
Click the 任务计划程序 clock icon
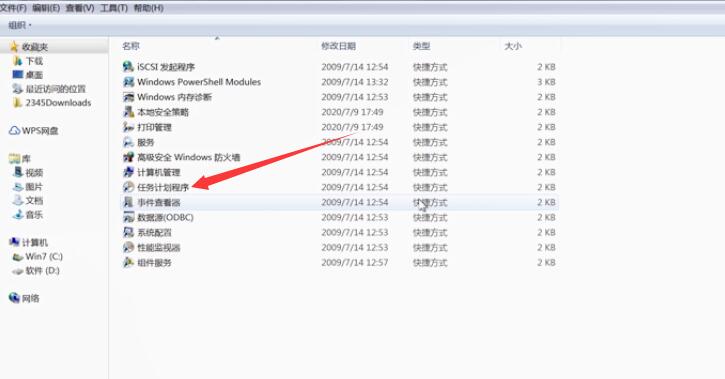pos(128,187)
